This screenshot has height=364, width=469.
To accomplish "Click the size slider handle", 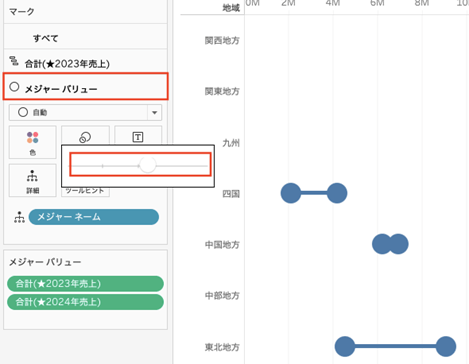I will click(x=148, y=165).
